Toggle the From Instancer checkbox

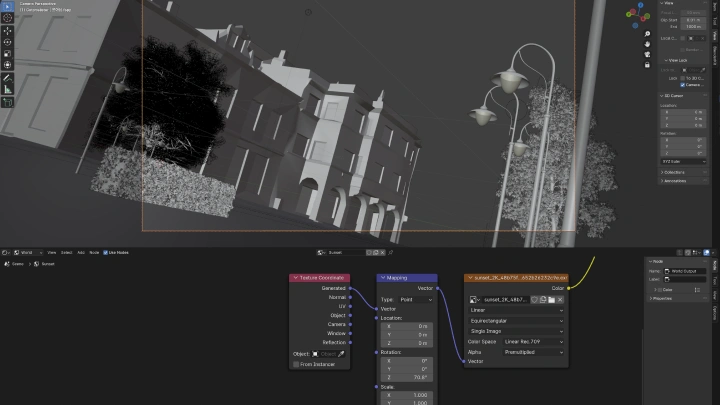coord(297,364)
